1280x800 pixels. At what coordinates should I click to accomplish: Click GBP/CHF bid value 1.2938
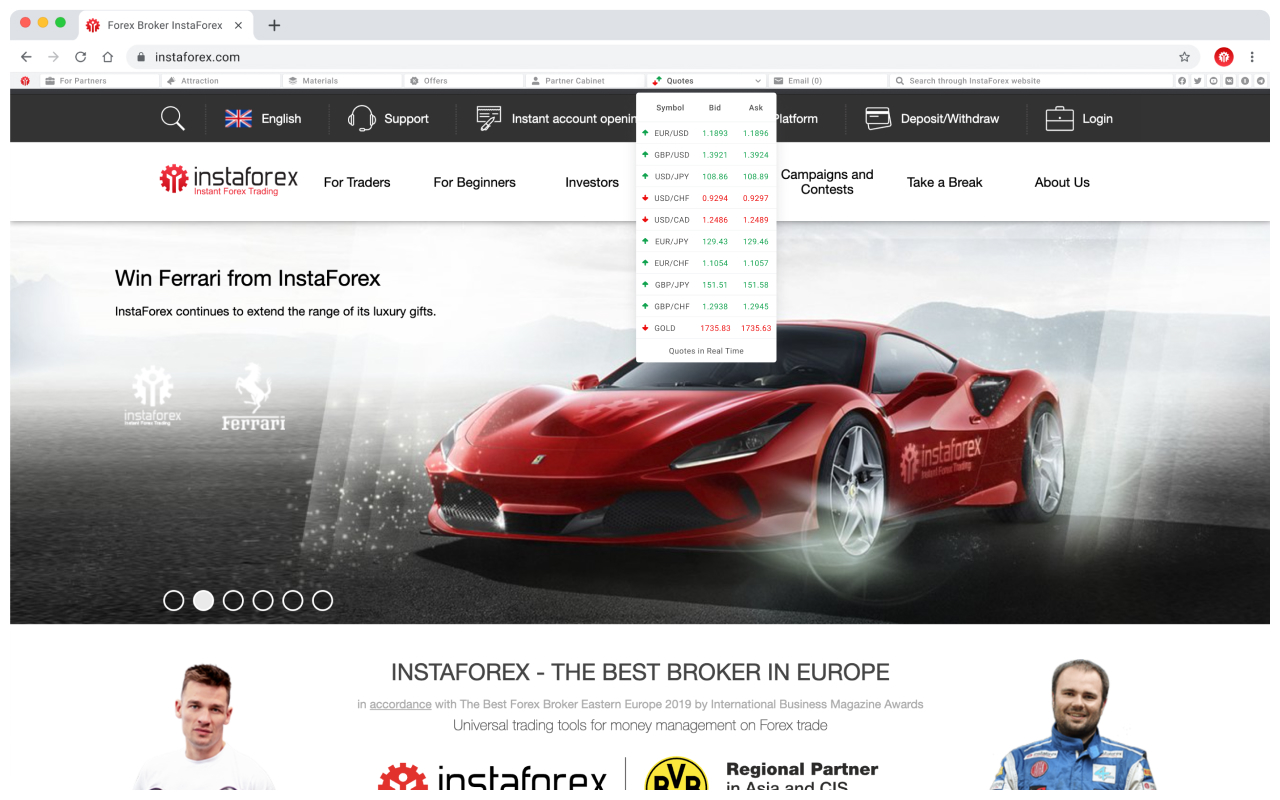tap(715, 307)
